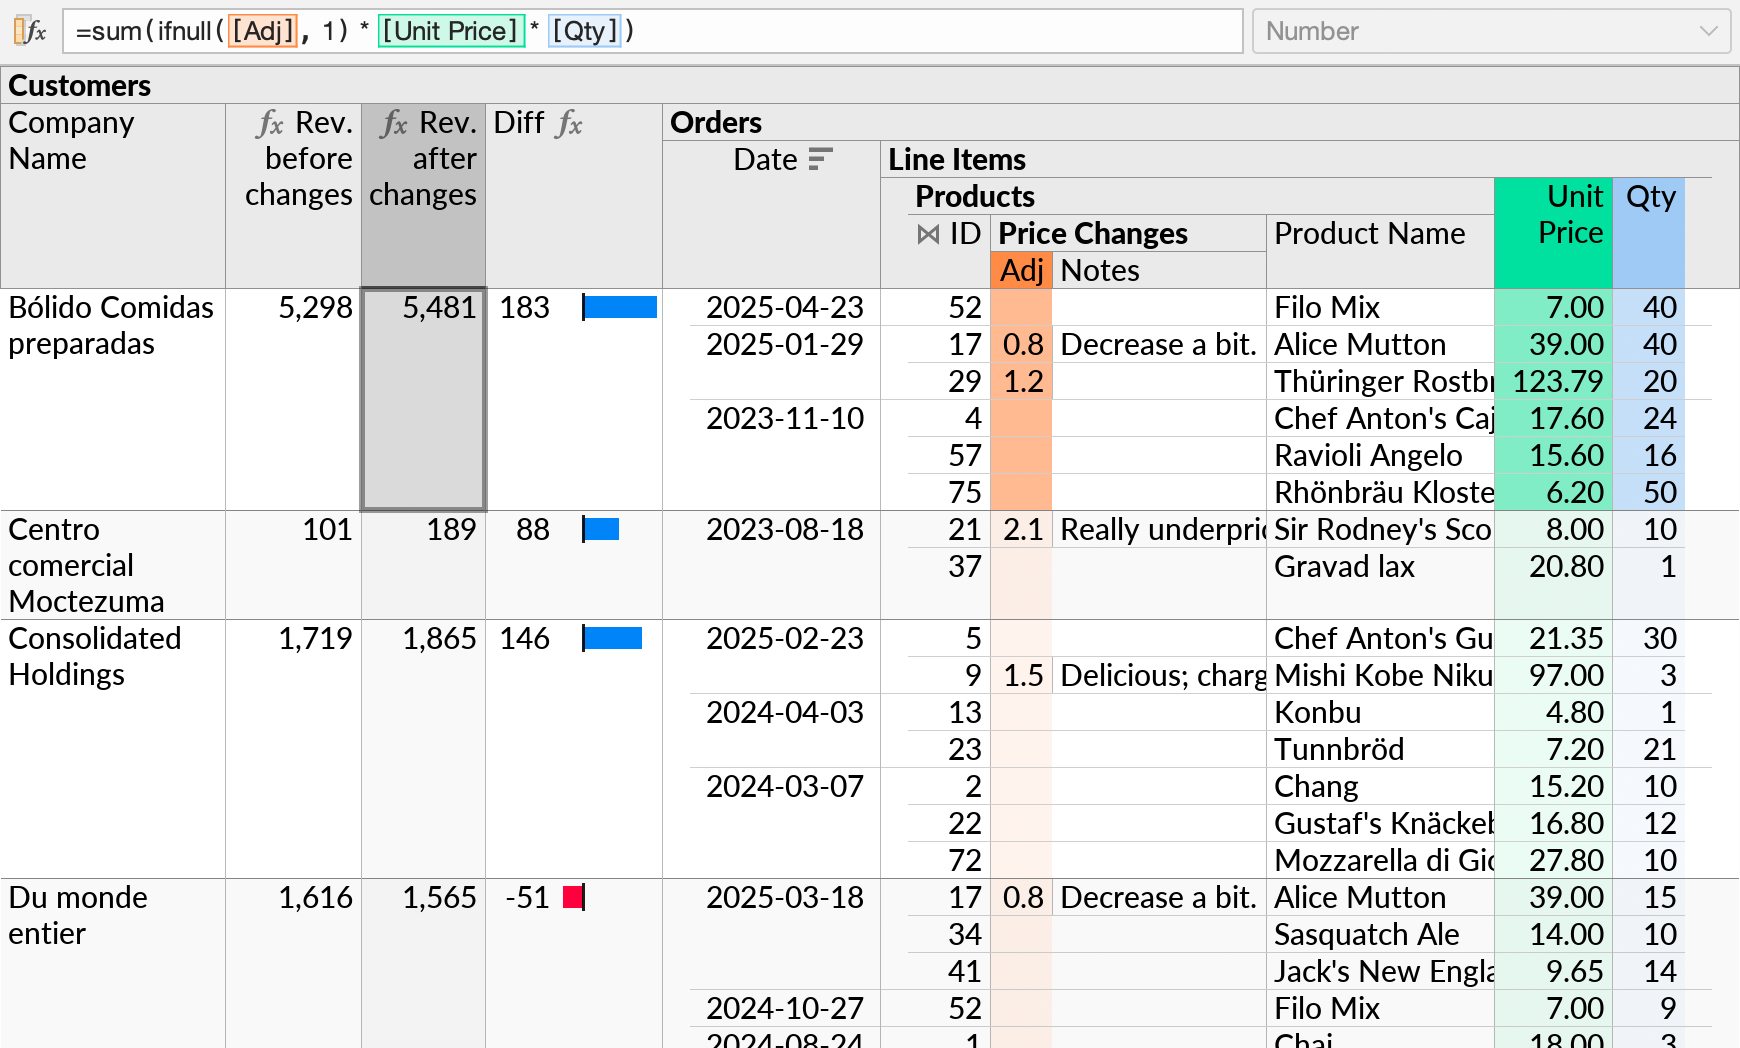The width and height of the screenshot is (1740, 1048).
Task: Click the fx icon in the Rev. after changes header
Action: (392, 123)
